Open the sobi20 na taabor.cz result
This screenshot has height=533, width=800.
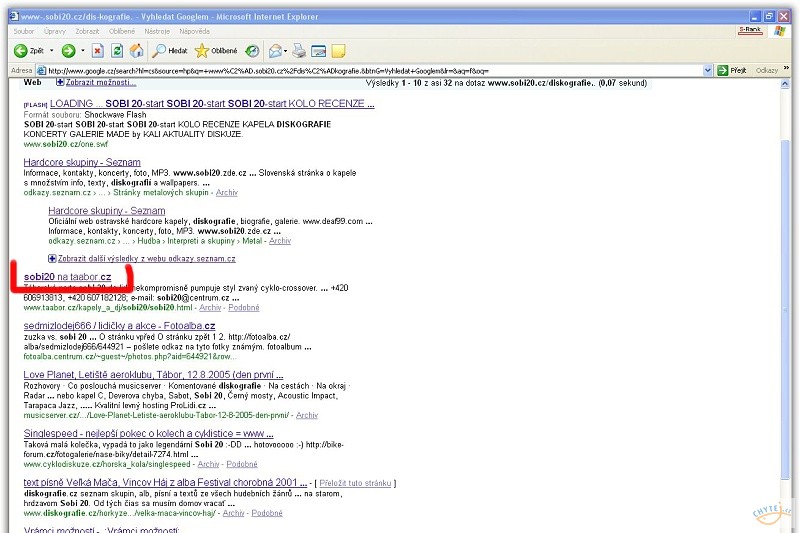(x=67, y=276)
